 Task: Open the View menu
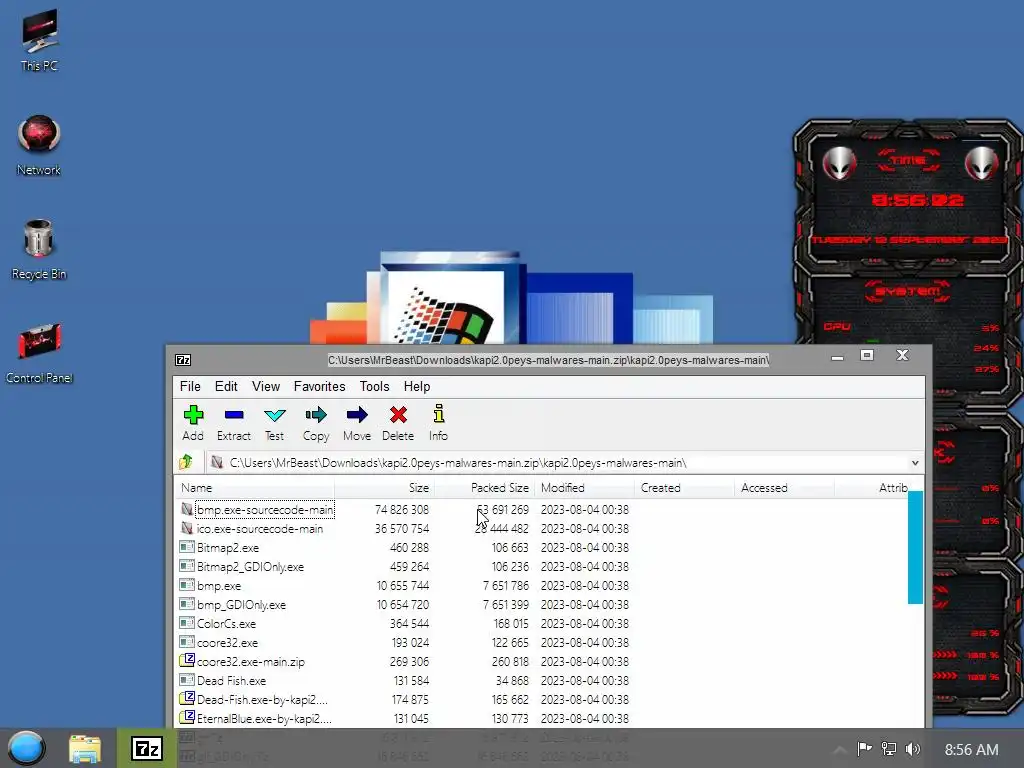coord(266,387)
